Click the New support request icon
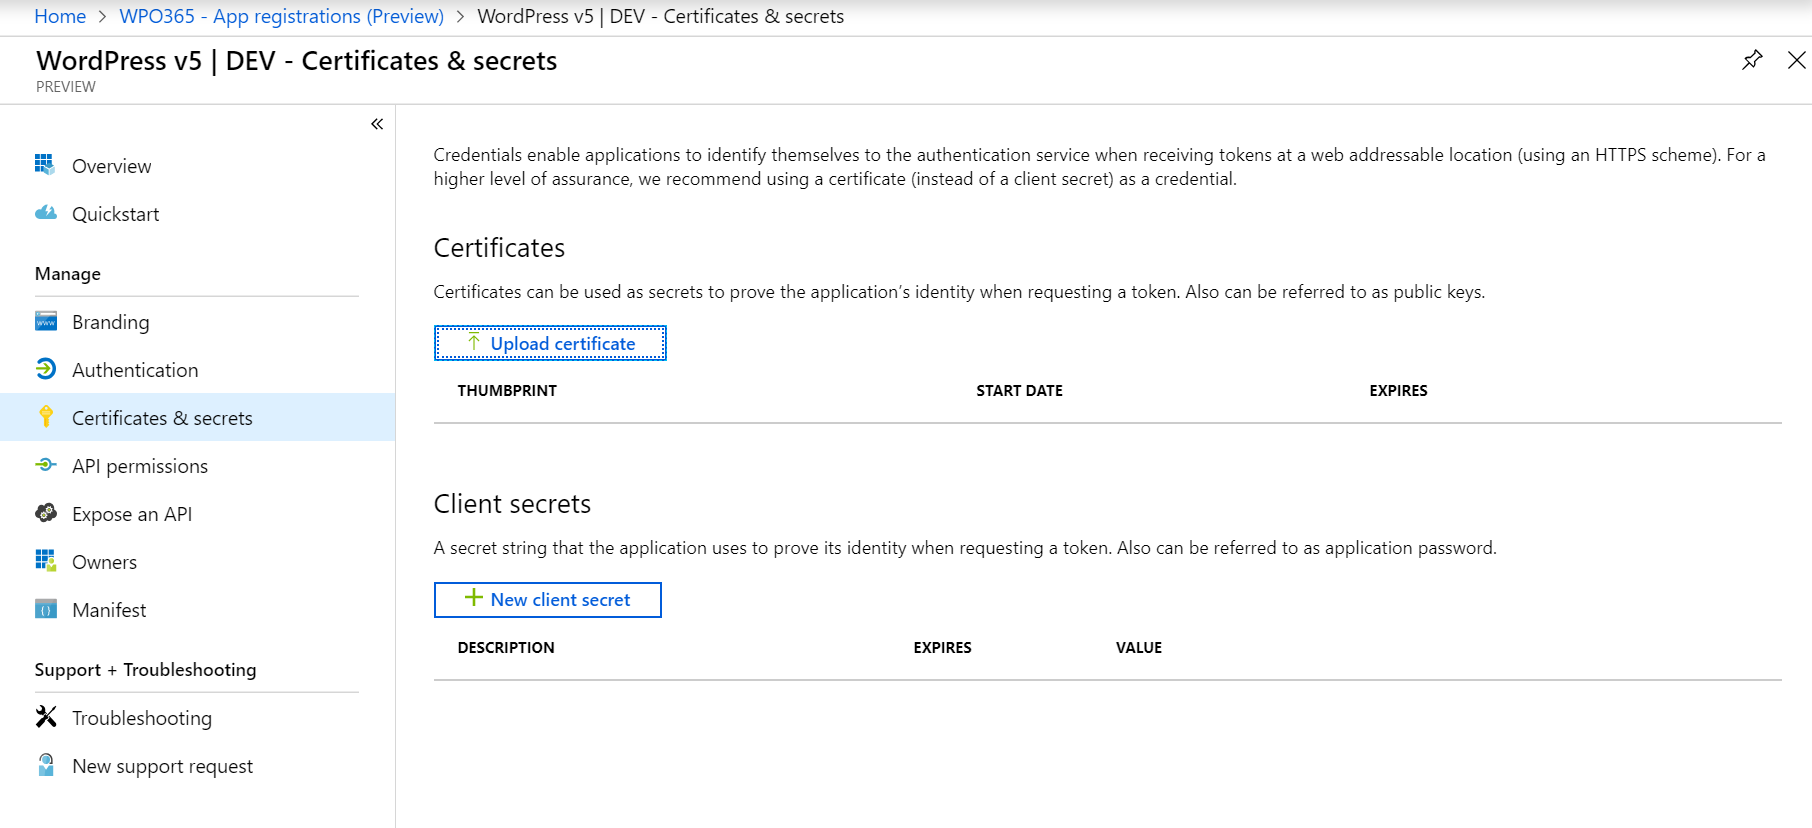Image resolution: width=1812 pixels, height=828 pixels. tap(45, 765)
